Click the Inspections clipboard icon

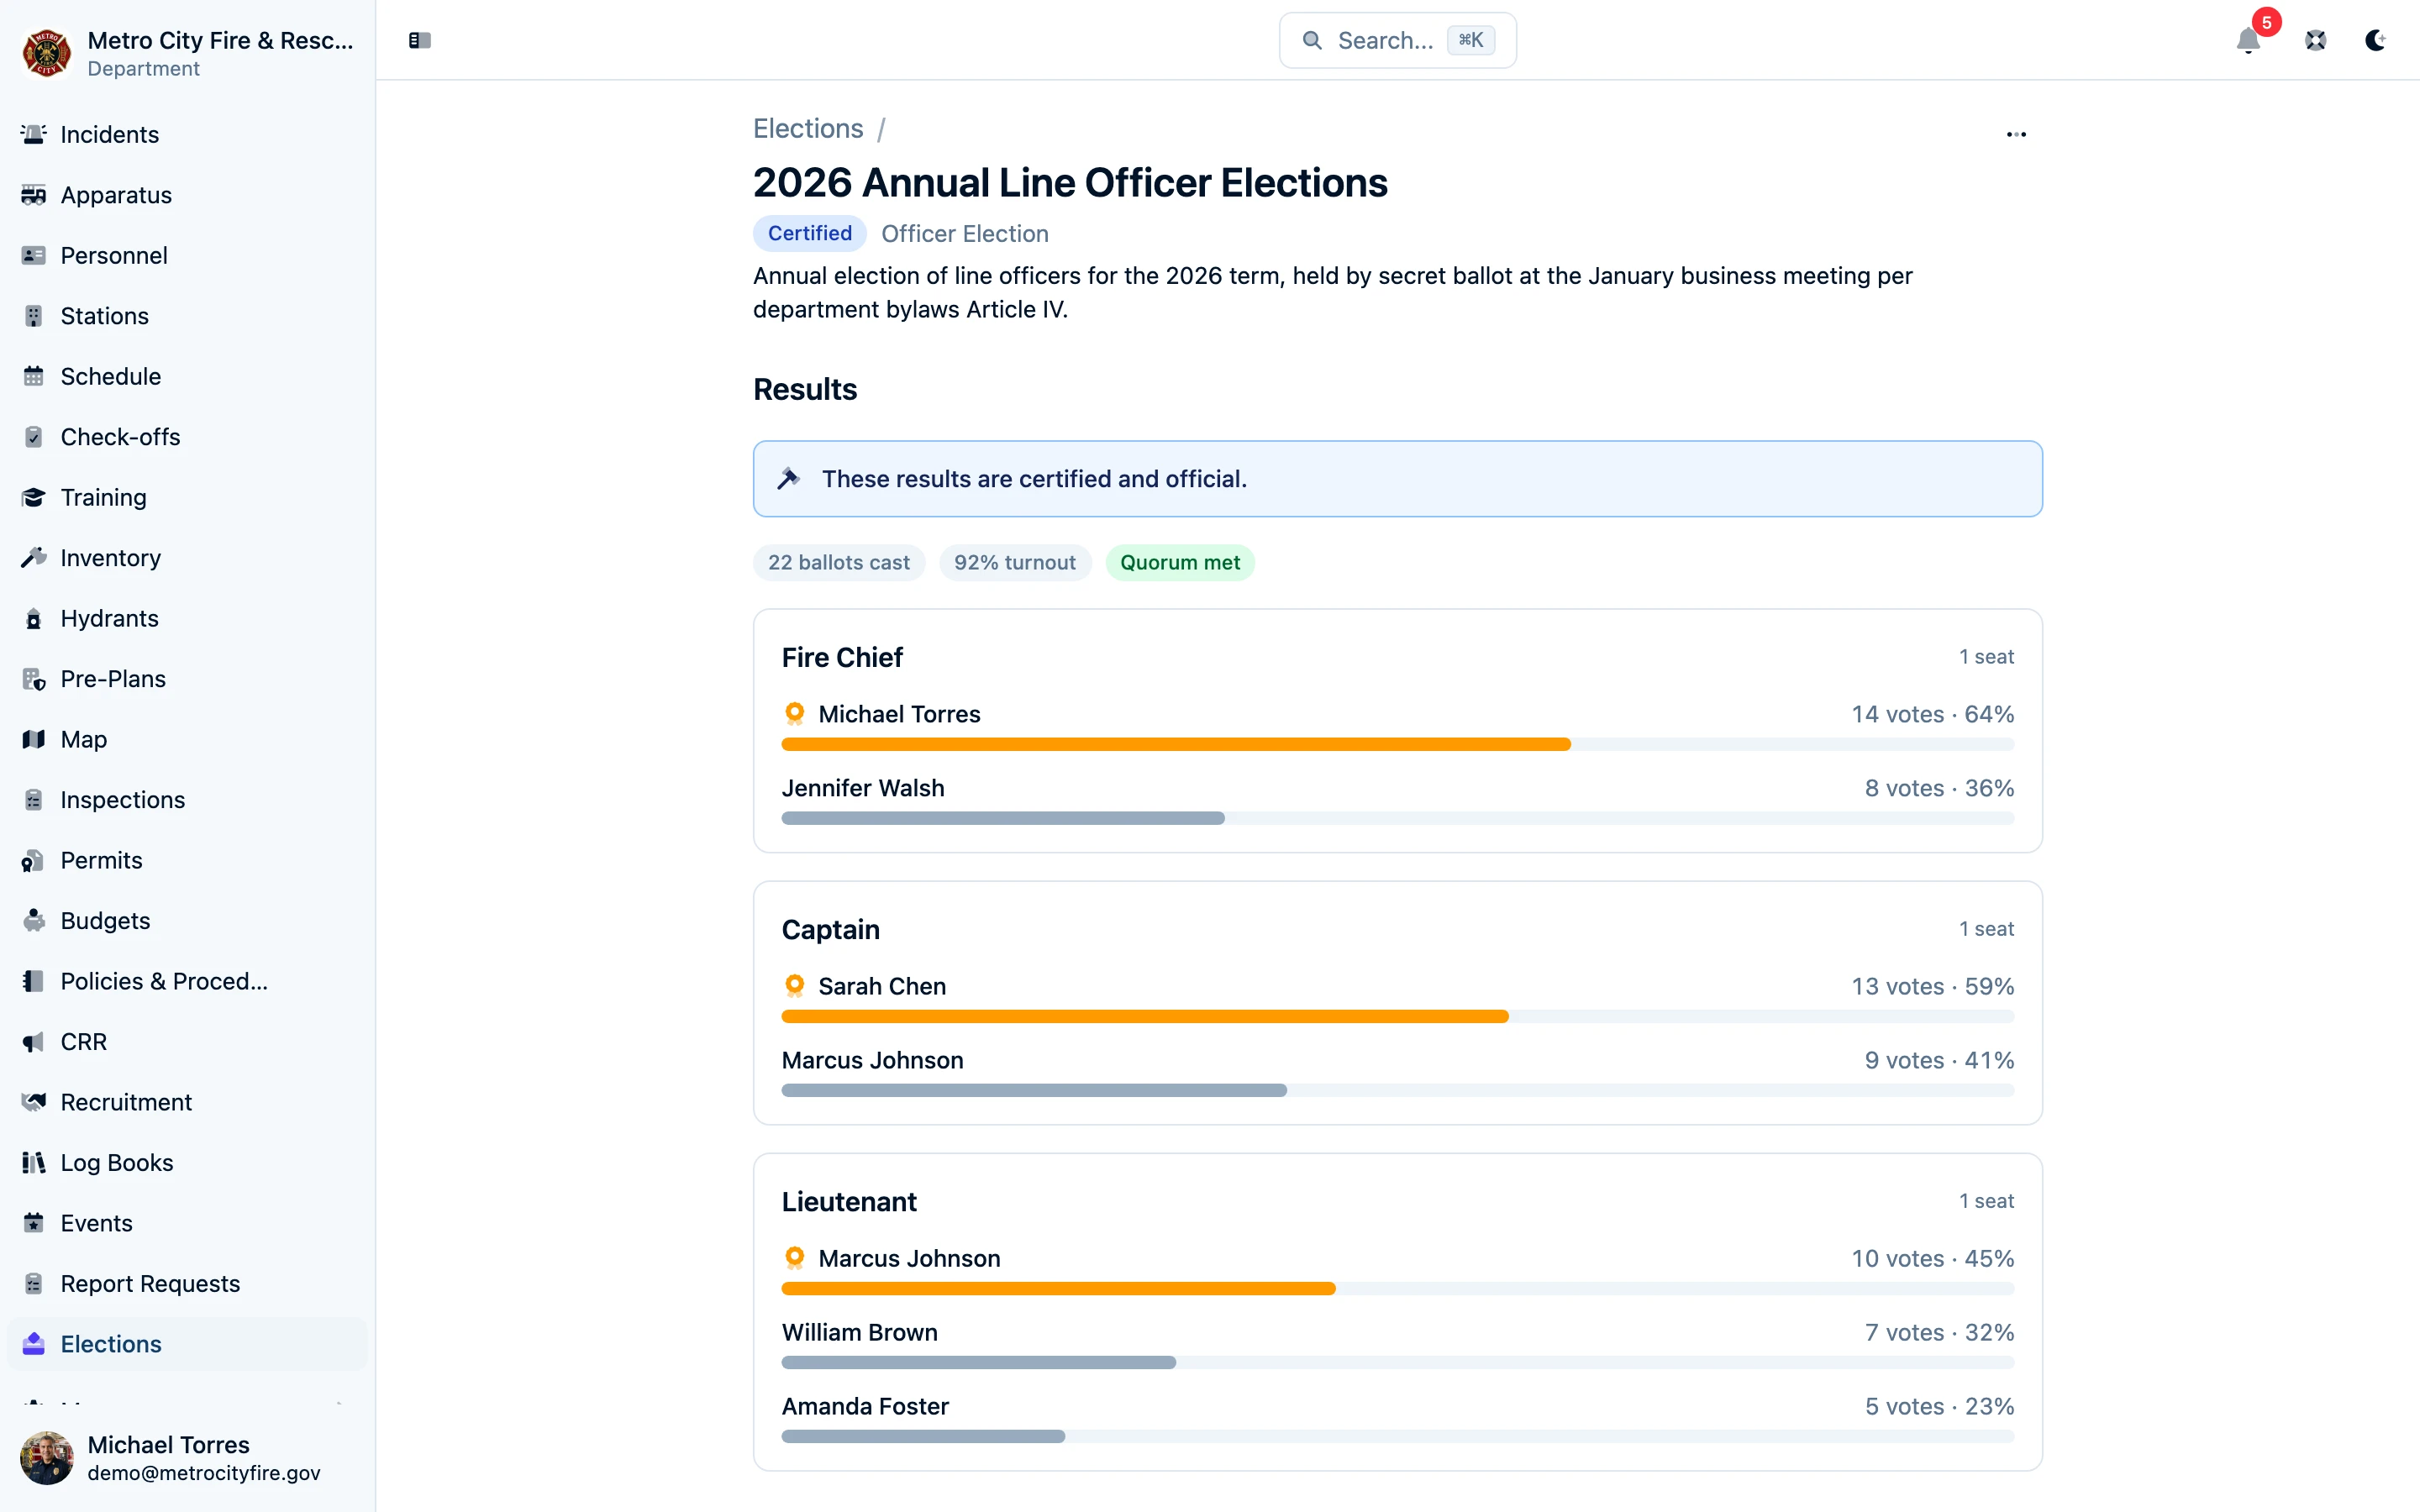tap(33, 800)
